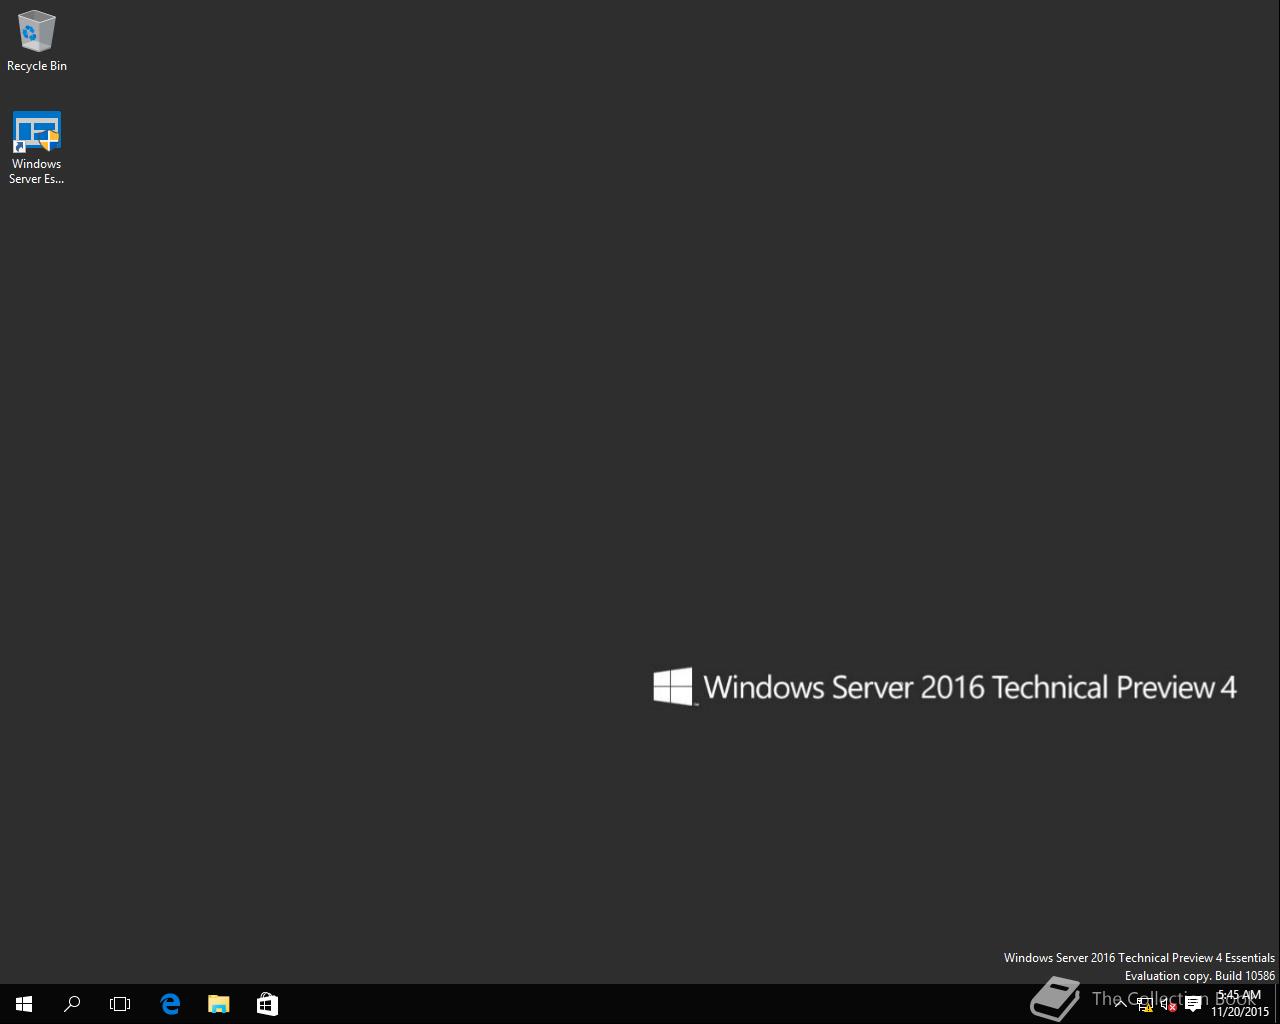Show hidden system tray icons
Image resolution: width=1280 pixels, height=1024 pixels.
pos(1120,1004)
